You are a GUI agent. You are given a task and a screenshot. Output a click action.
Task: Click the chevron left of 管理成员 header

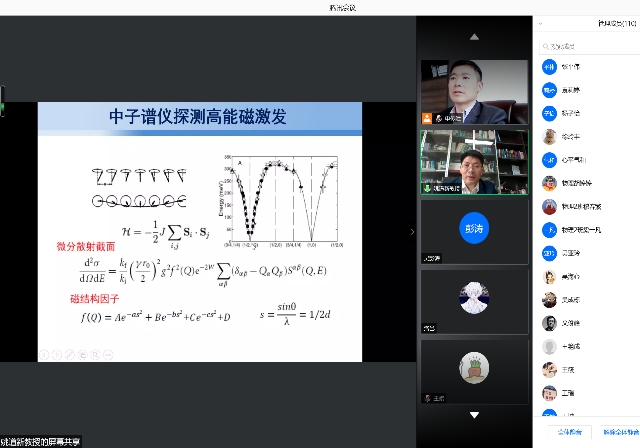541,22
